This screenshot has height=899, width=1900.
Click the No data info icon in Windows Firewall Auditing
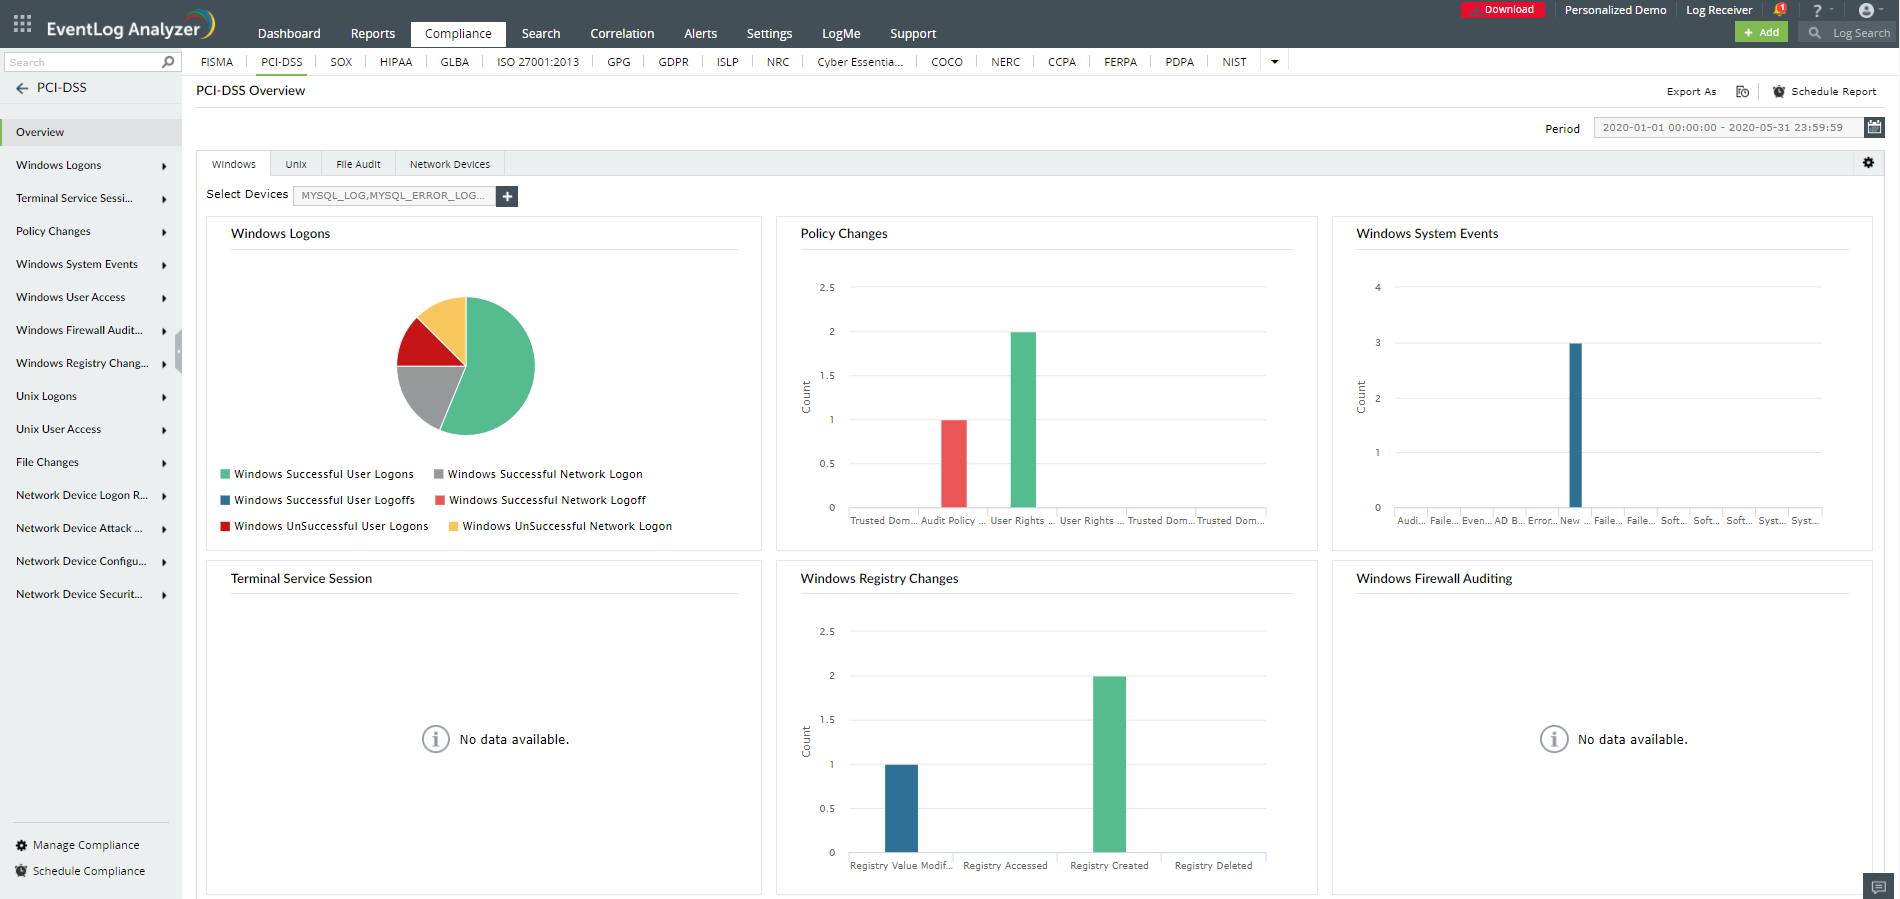coord(1553,739)
